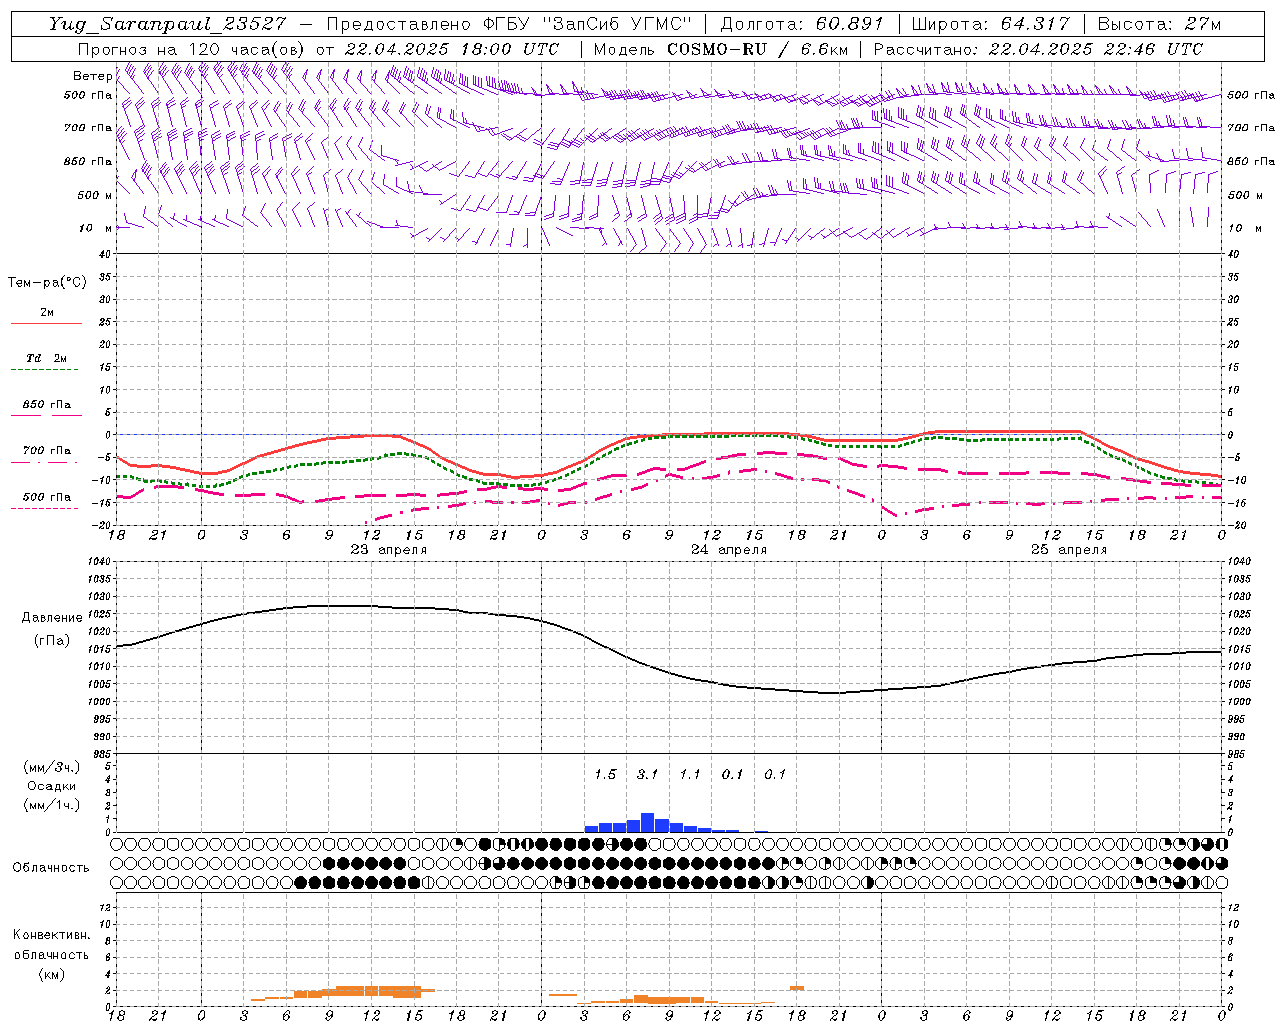Click the 2м legend line sample
This screenshot has width=1280, height=1024.
tap(46, 323)
